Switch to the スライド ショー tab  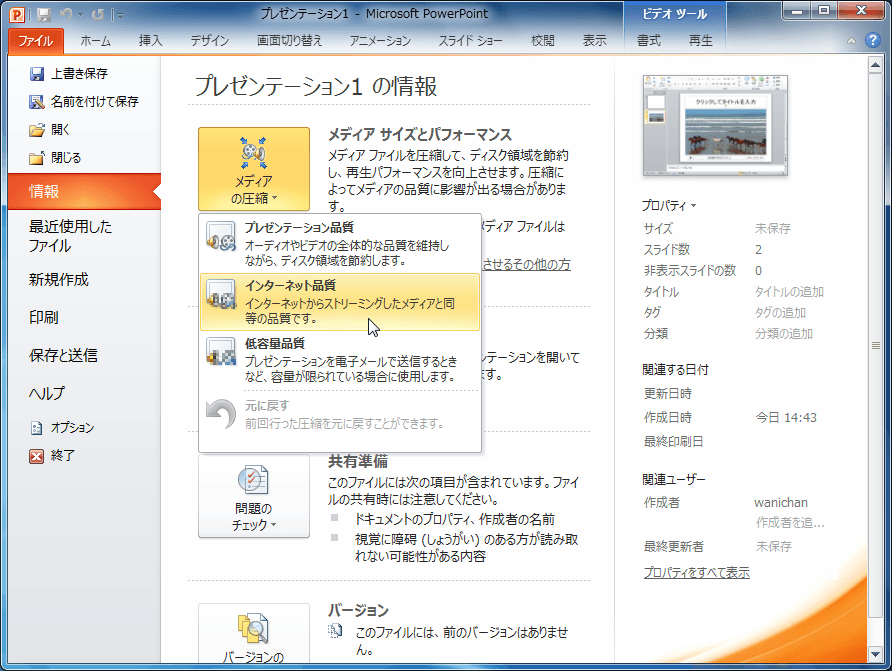click(470, 41)
